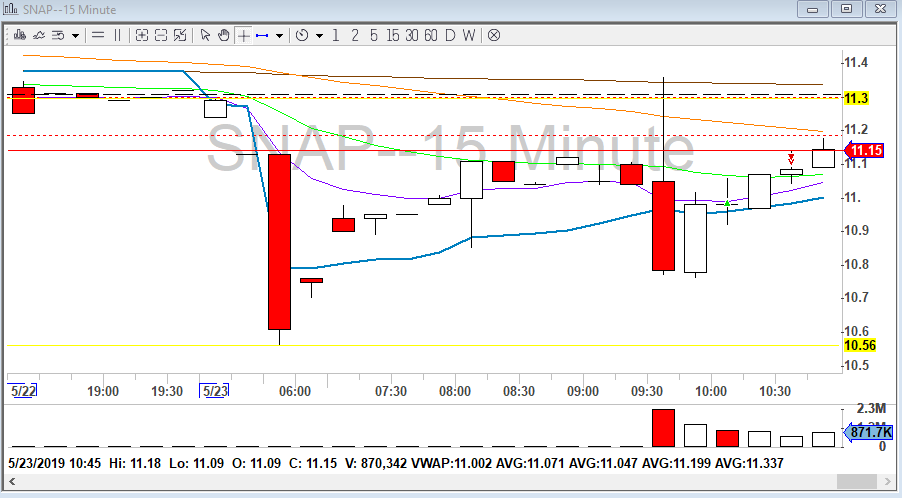Open the trendline tool dropdown arrow
The width and height of the screenshot is (902, 498).
280,36
